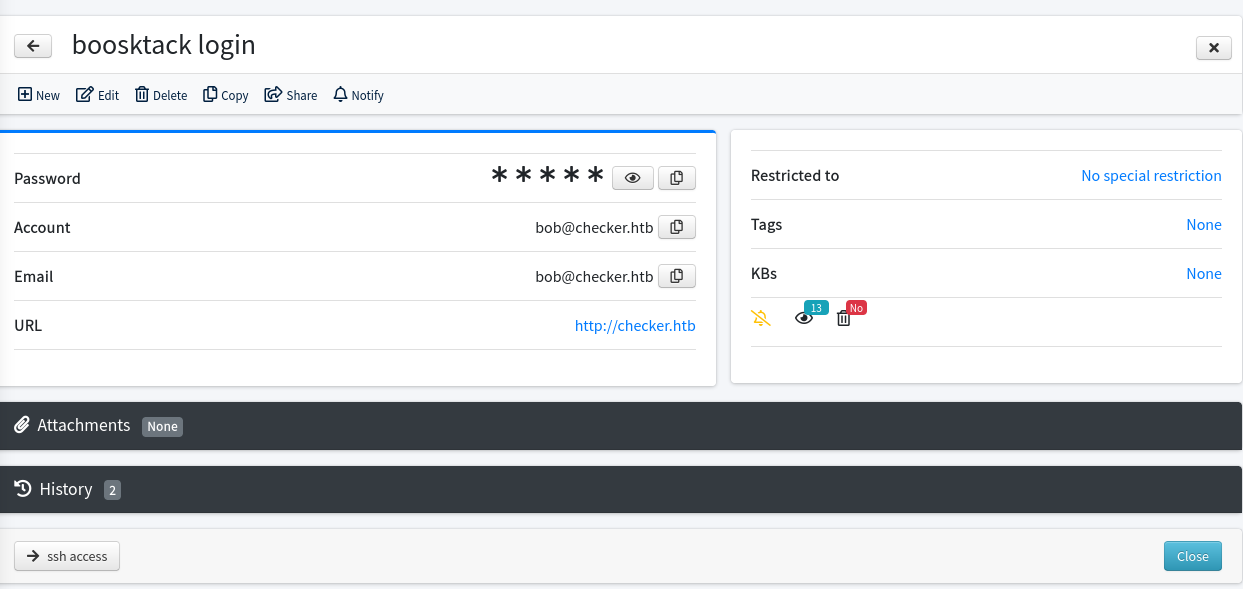
Task: Open Edit for boosktack login
Action: pyautogui.click(x=98, y=95)
